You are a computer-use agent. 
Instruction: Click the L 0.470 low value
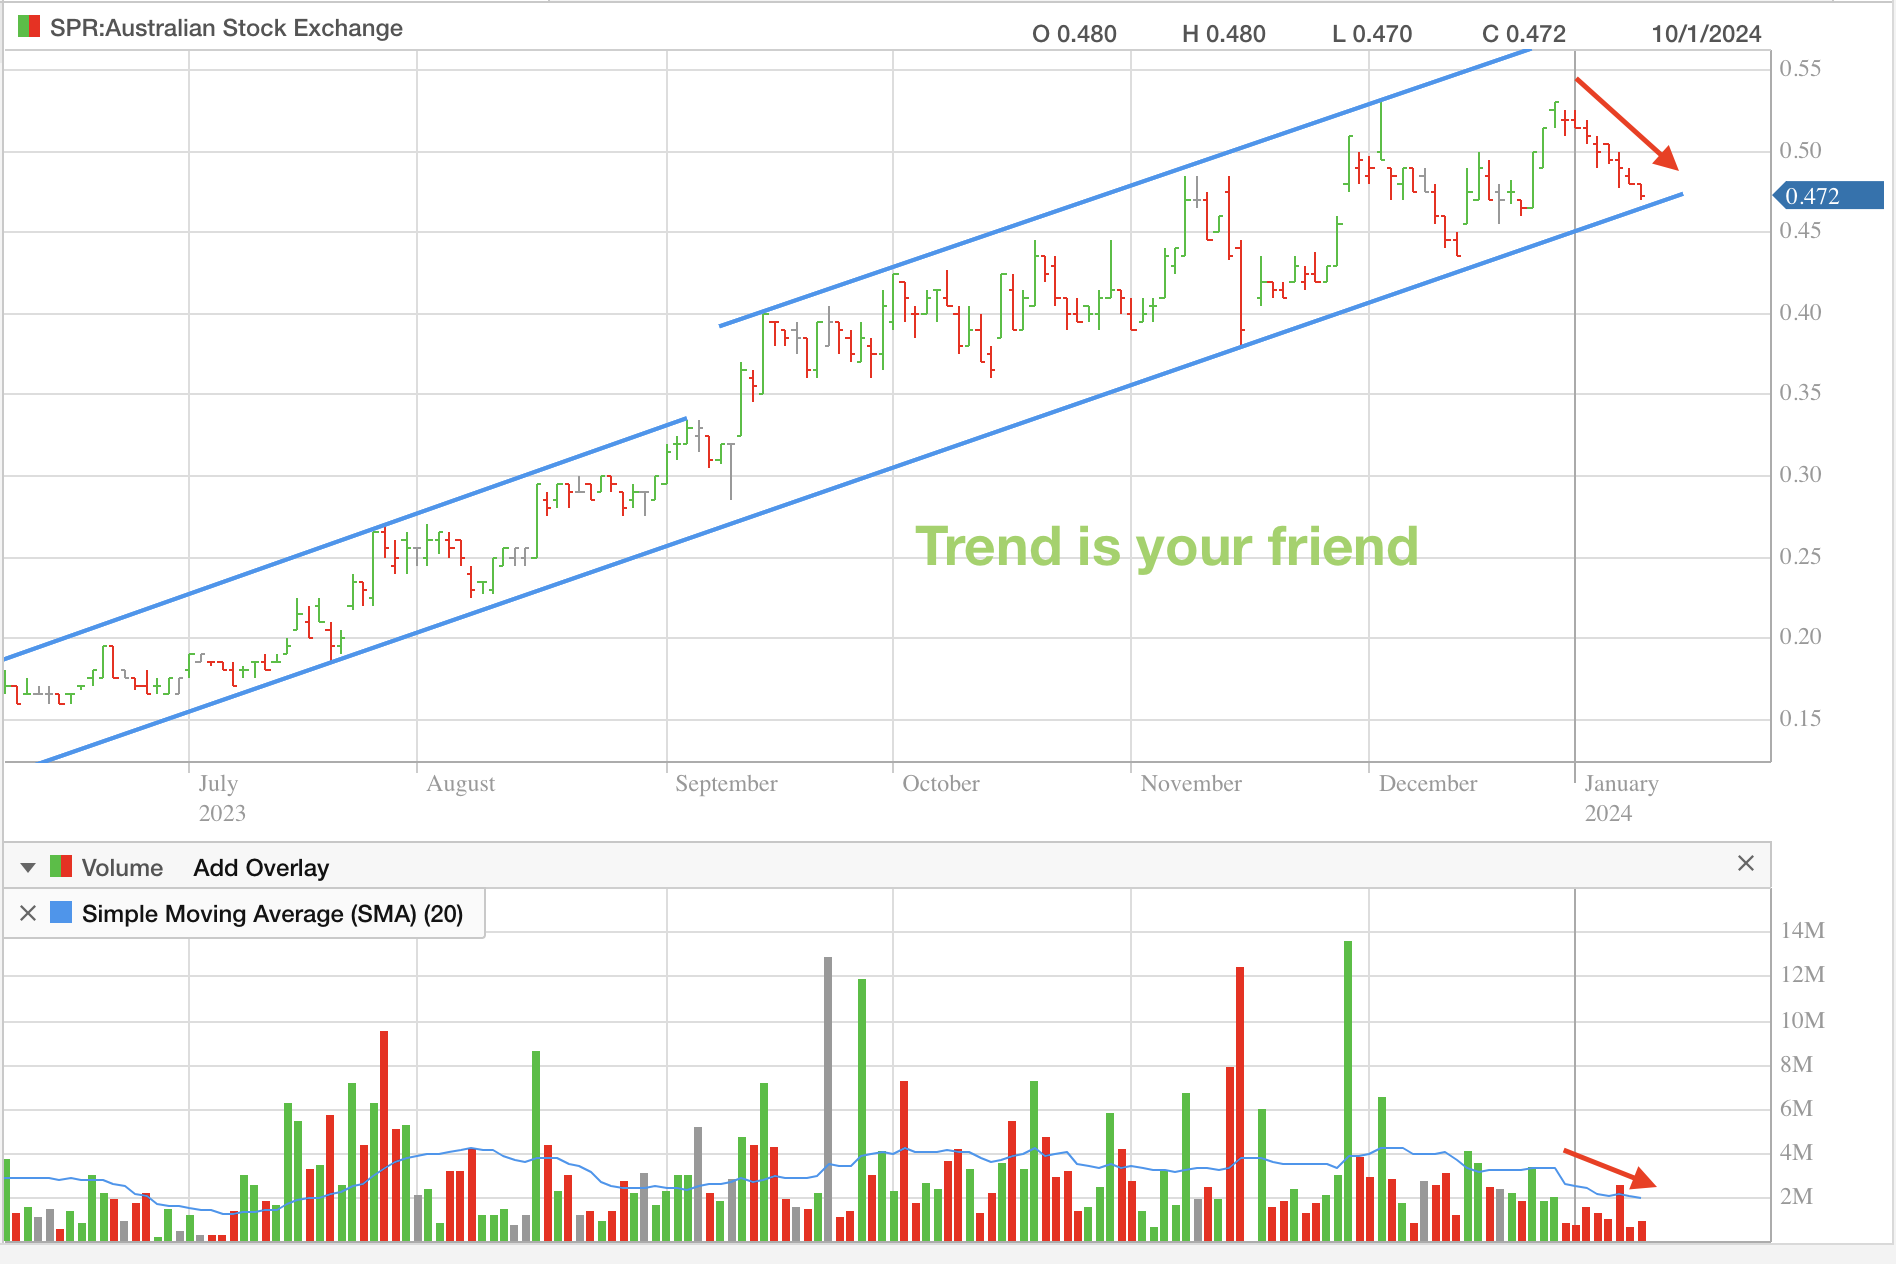click(1372, 34)
